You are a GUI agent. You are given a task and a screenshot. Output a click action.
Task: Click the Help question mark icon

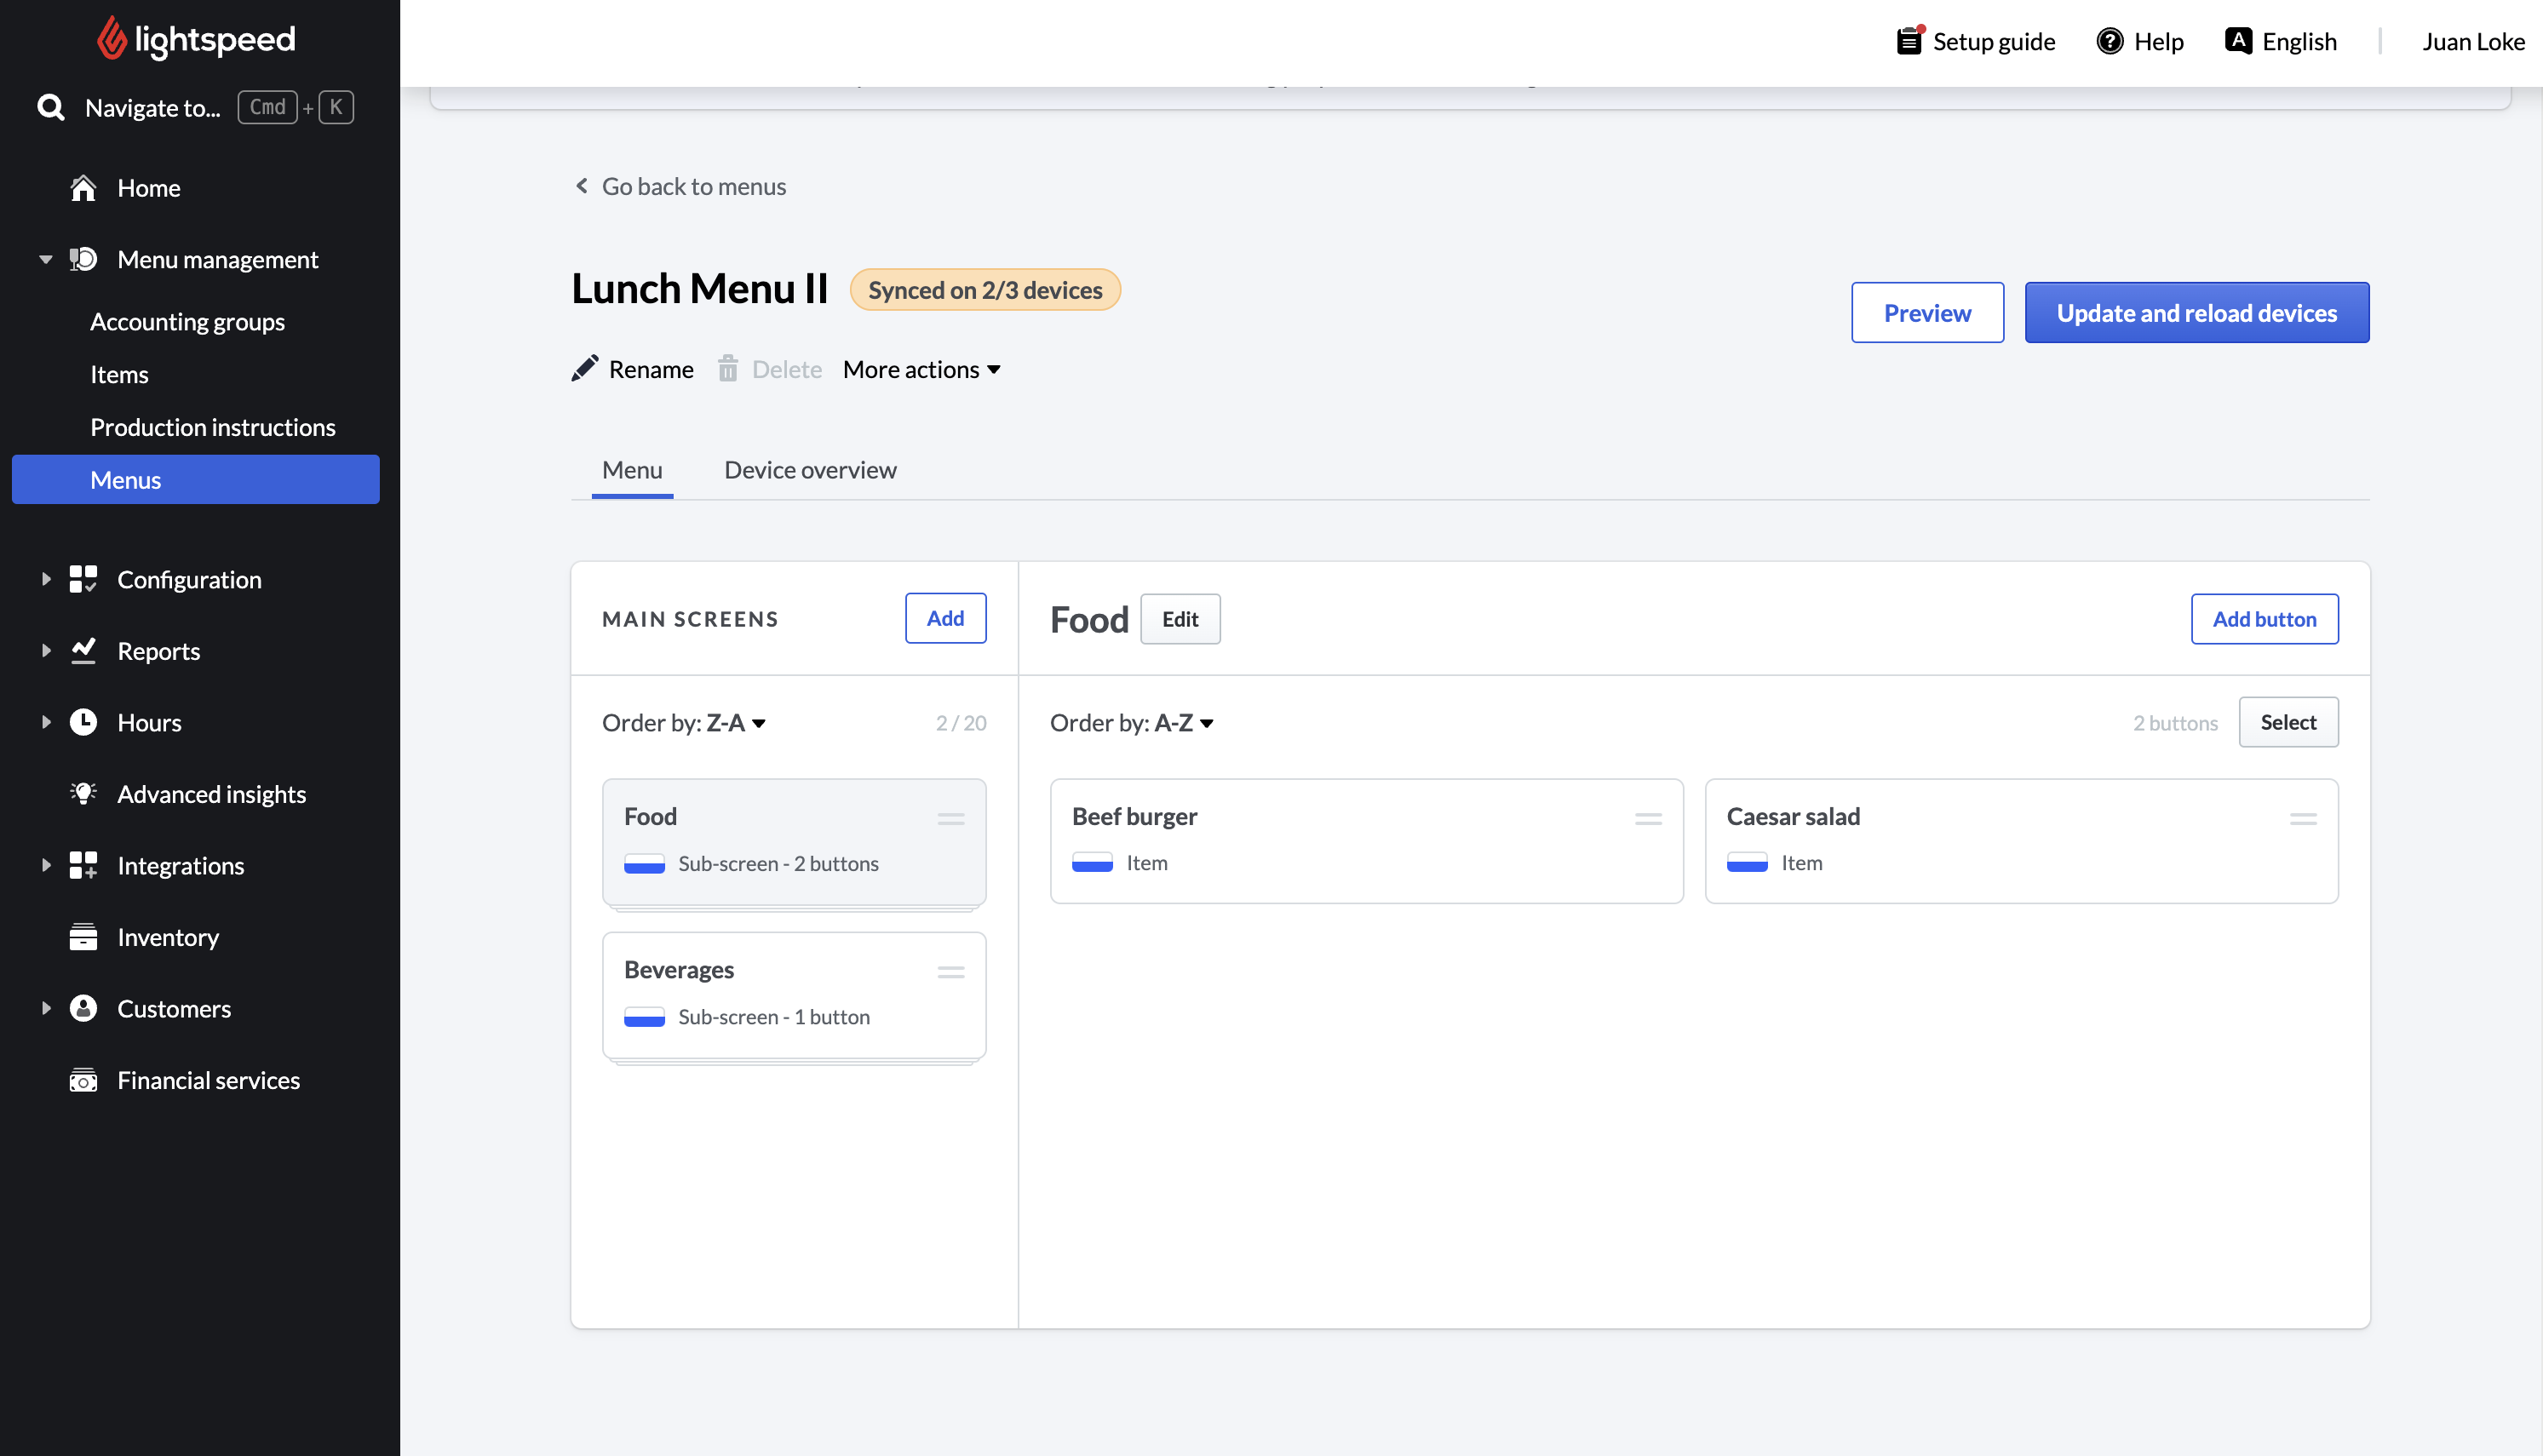(x=2109, y=41)
